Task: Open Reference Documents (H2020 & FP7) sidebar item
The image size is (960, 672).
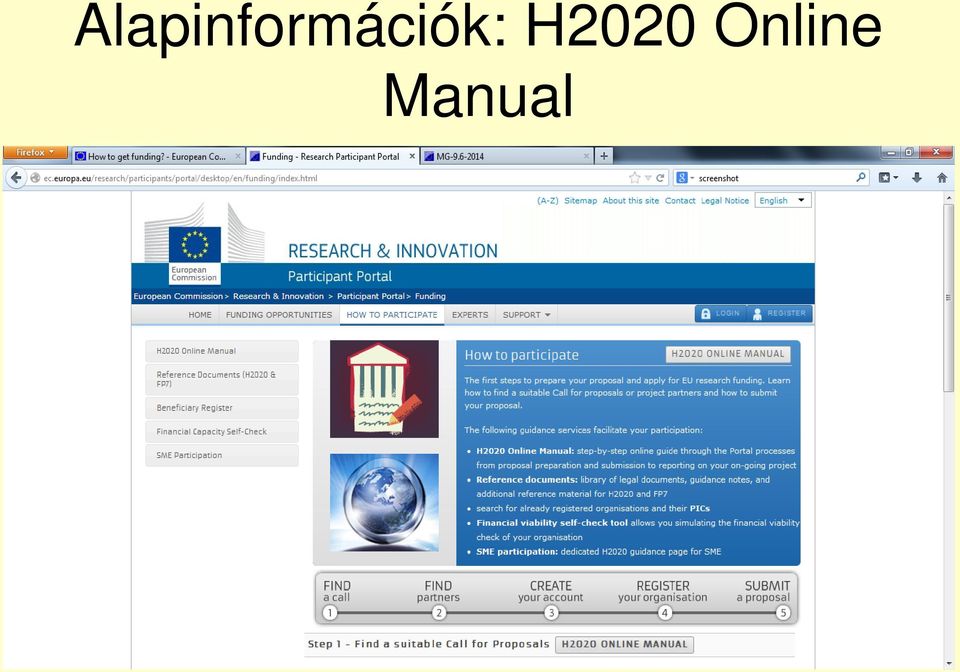Action: [x=222, y=379]
